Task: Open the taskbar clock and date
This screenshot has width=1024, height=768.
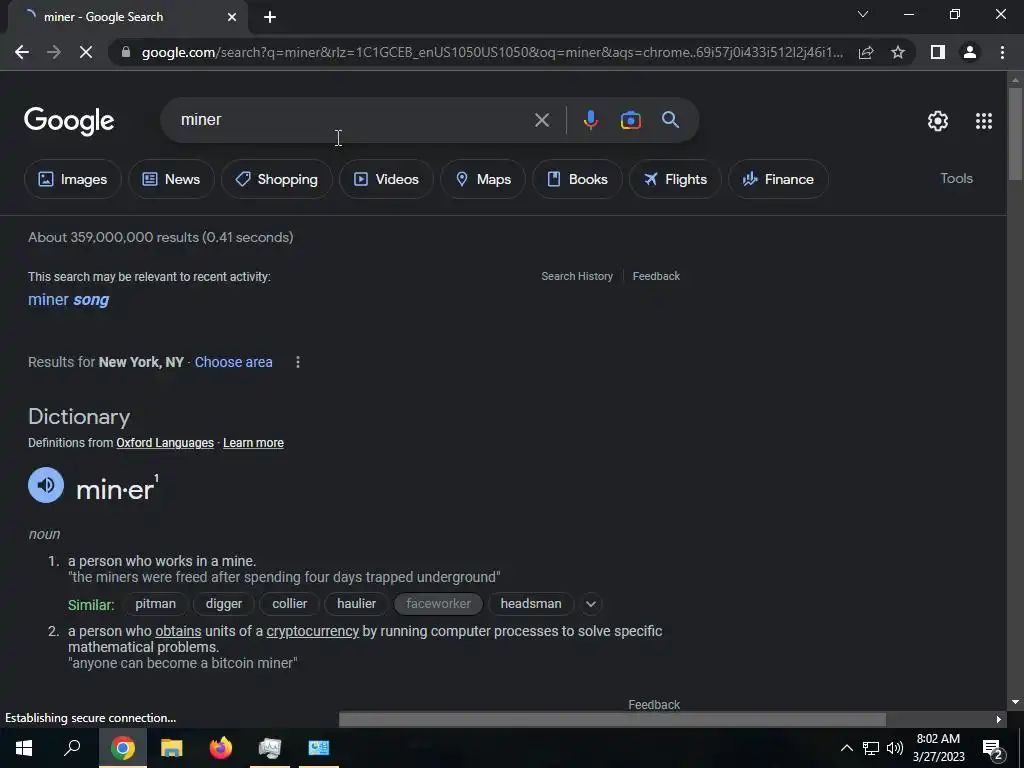Action: [x=938, y=748]
